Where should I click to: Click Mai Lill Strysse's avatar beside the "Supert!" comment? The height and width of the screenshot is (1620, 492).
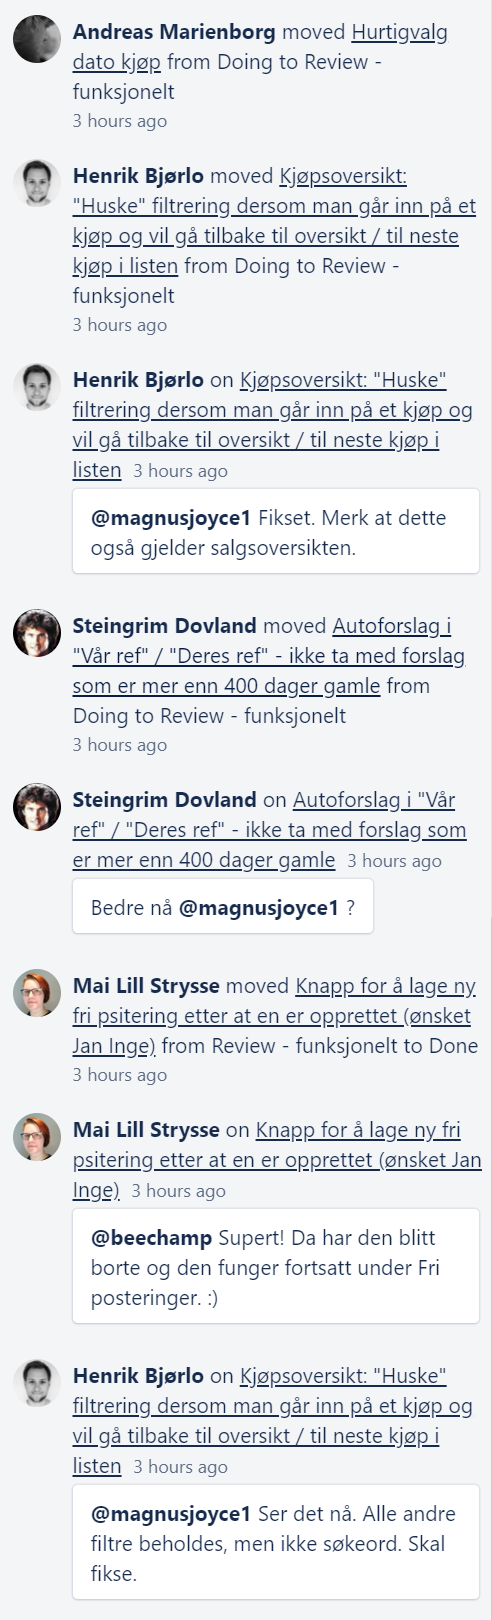pos(37,1138)
